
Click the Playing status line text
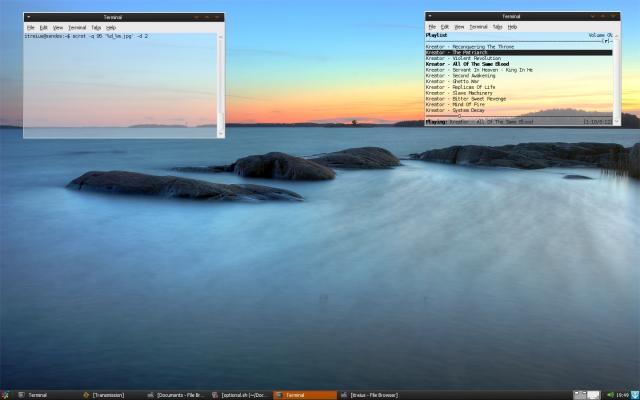click(480, 122)
